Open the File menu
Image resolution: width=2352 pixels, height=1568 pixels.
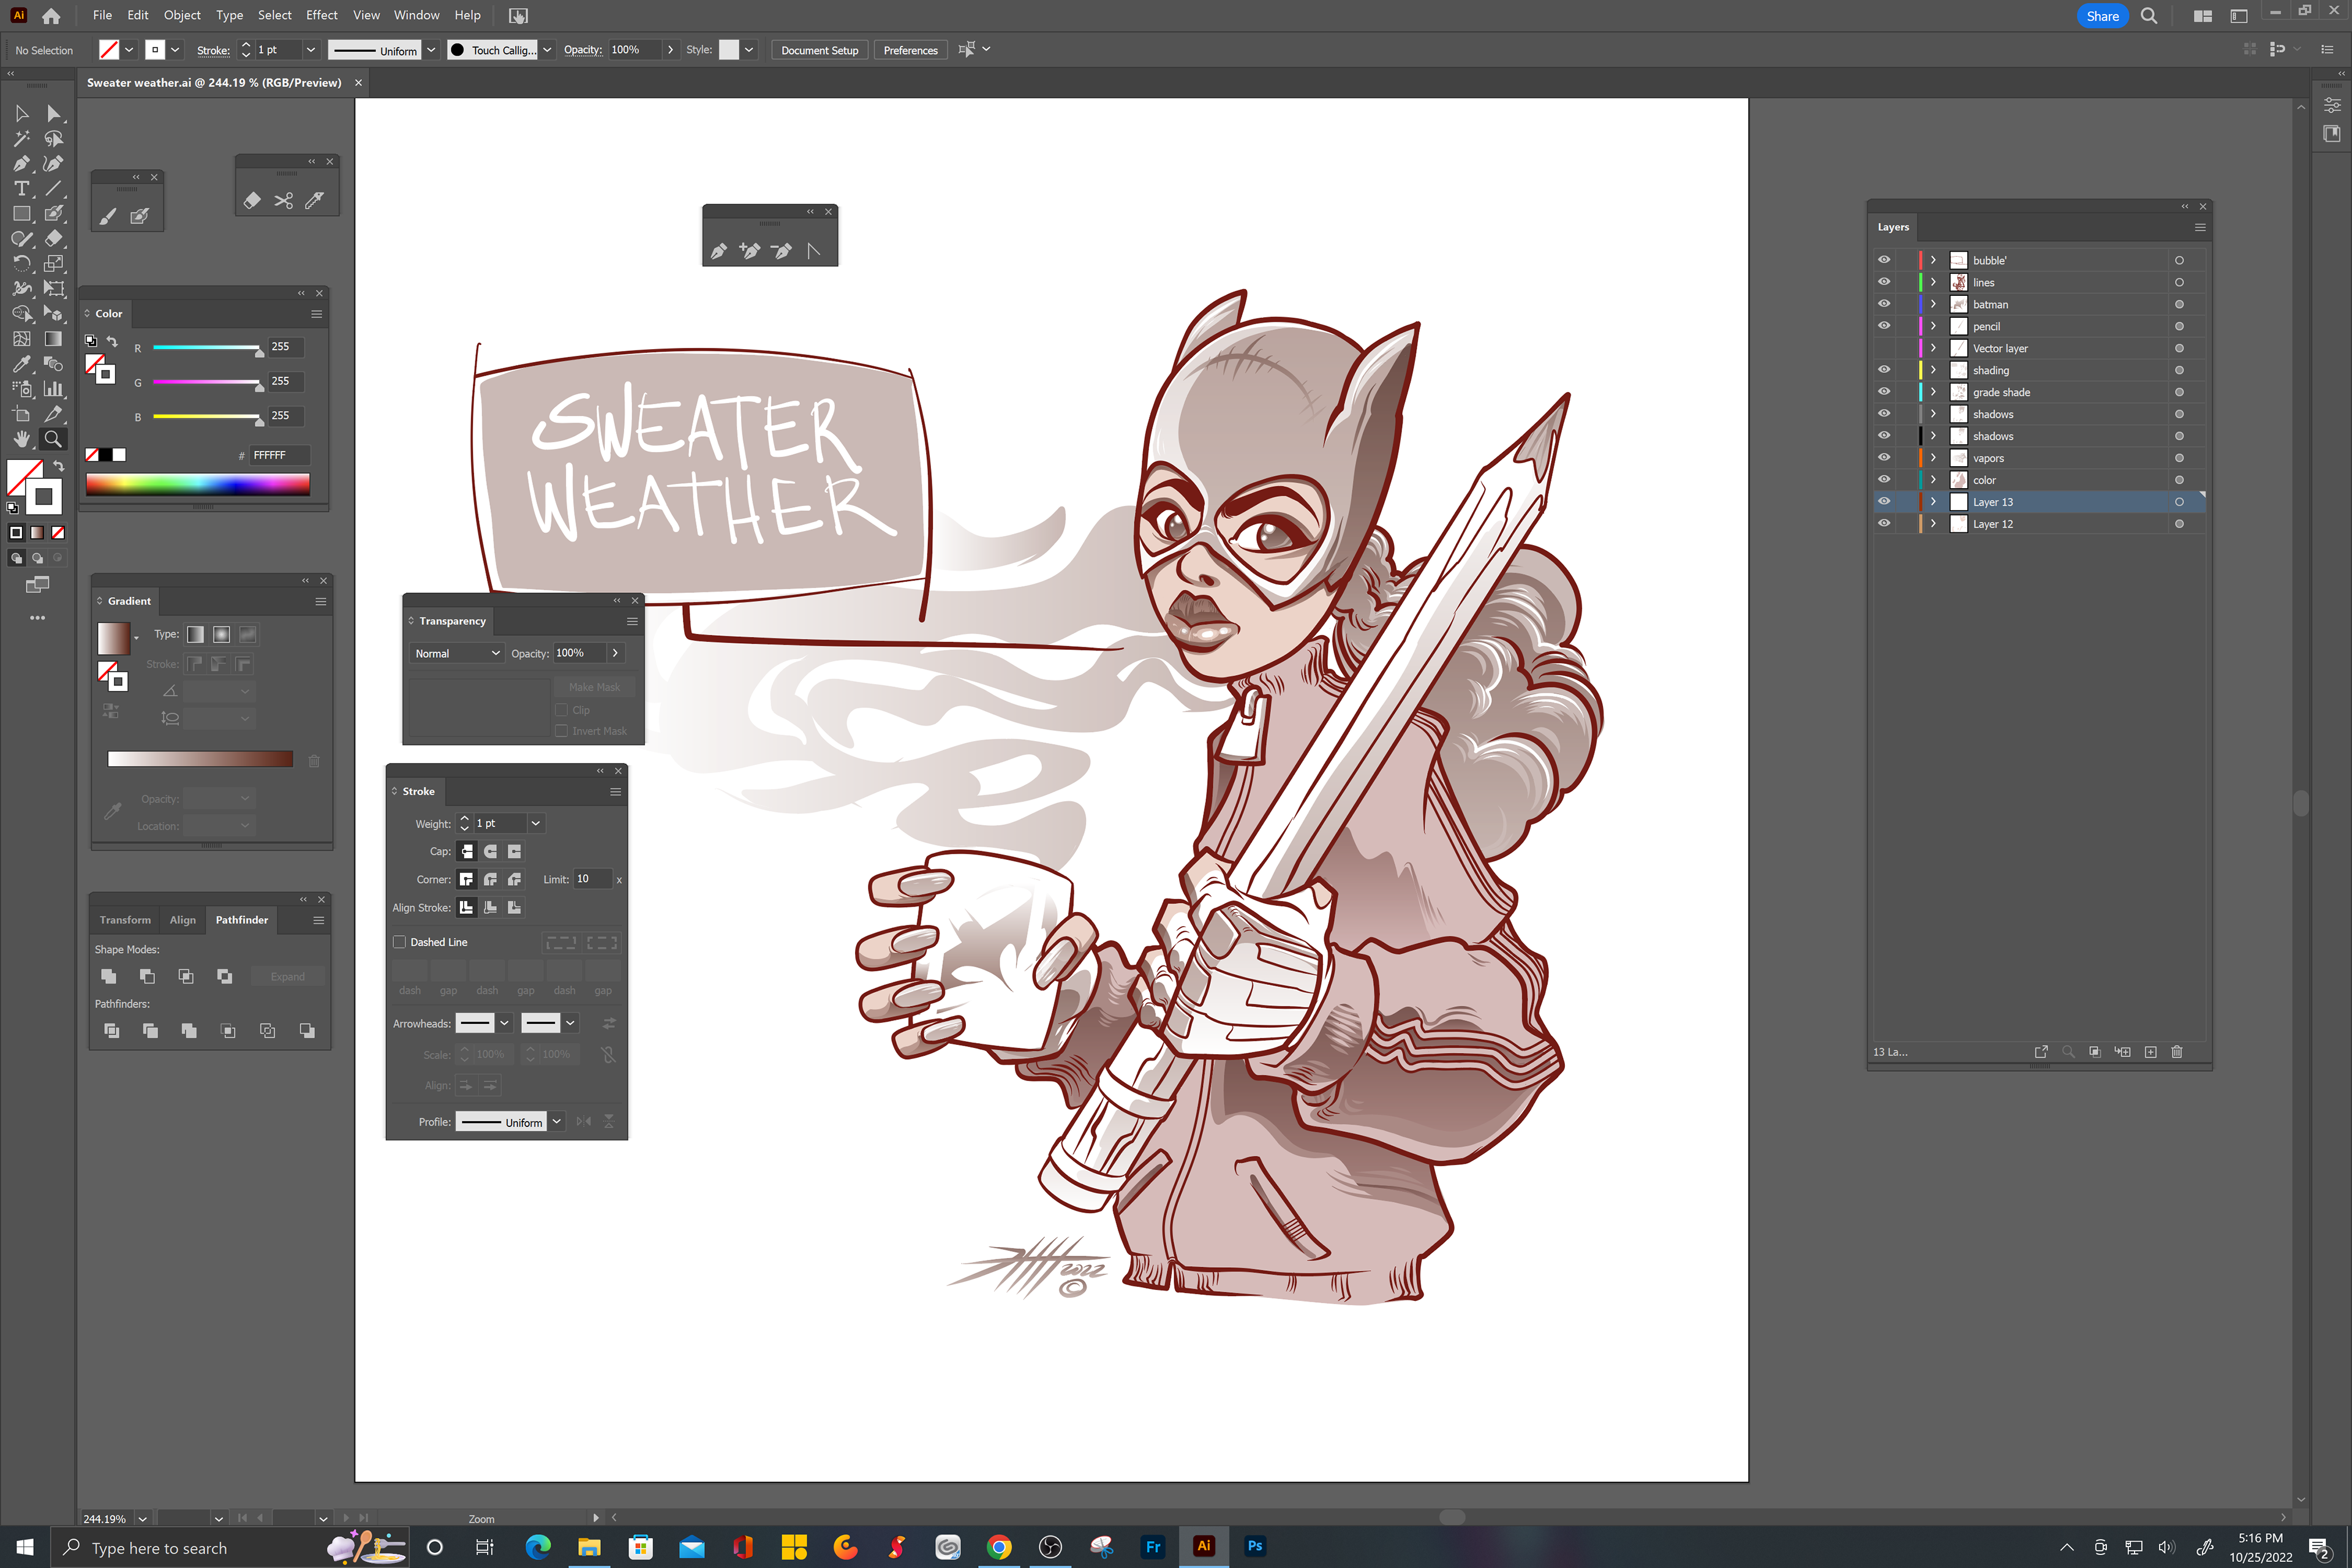coord(102,15)
